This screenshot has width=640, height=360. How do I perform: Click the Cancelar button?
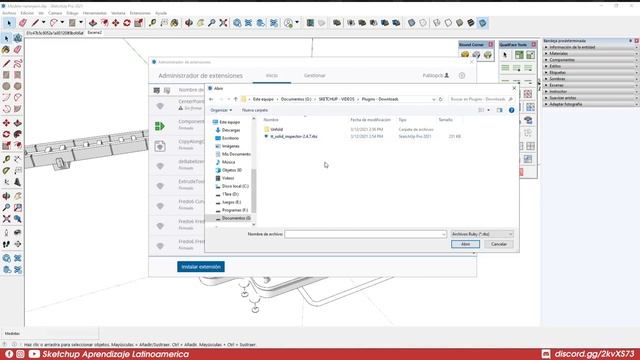point(499,244)
